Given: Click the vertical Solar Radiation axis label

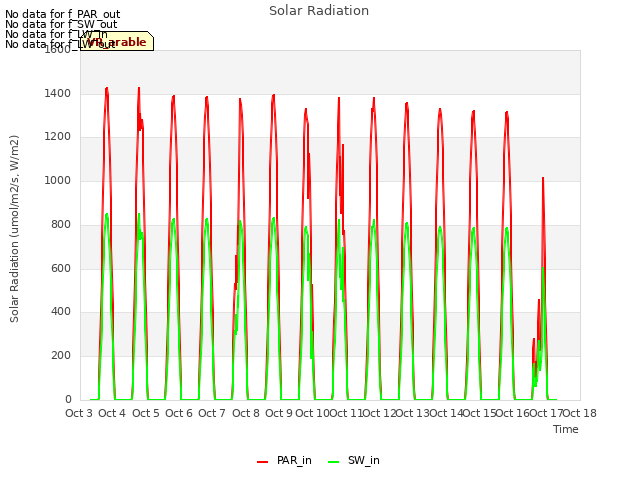Looking at the screenshot, I should pos(14,229).
